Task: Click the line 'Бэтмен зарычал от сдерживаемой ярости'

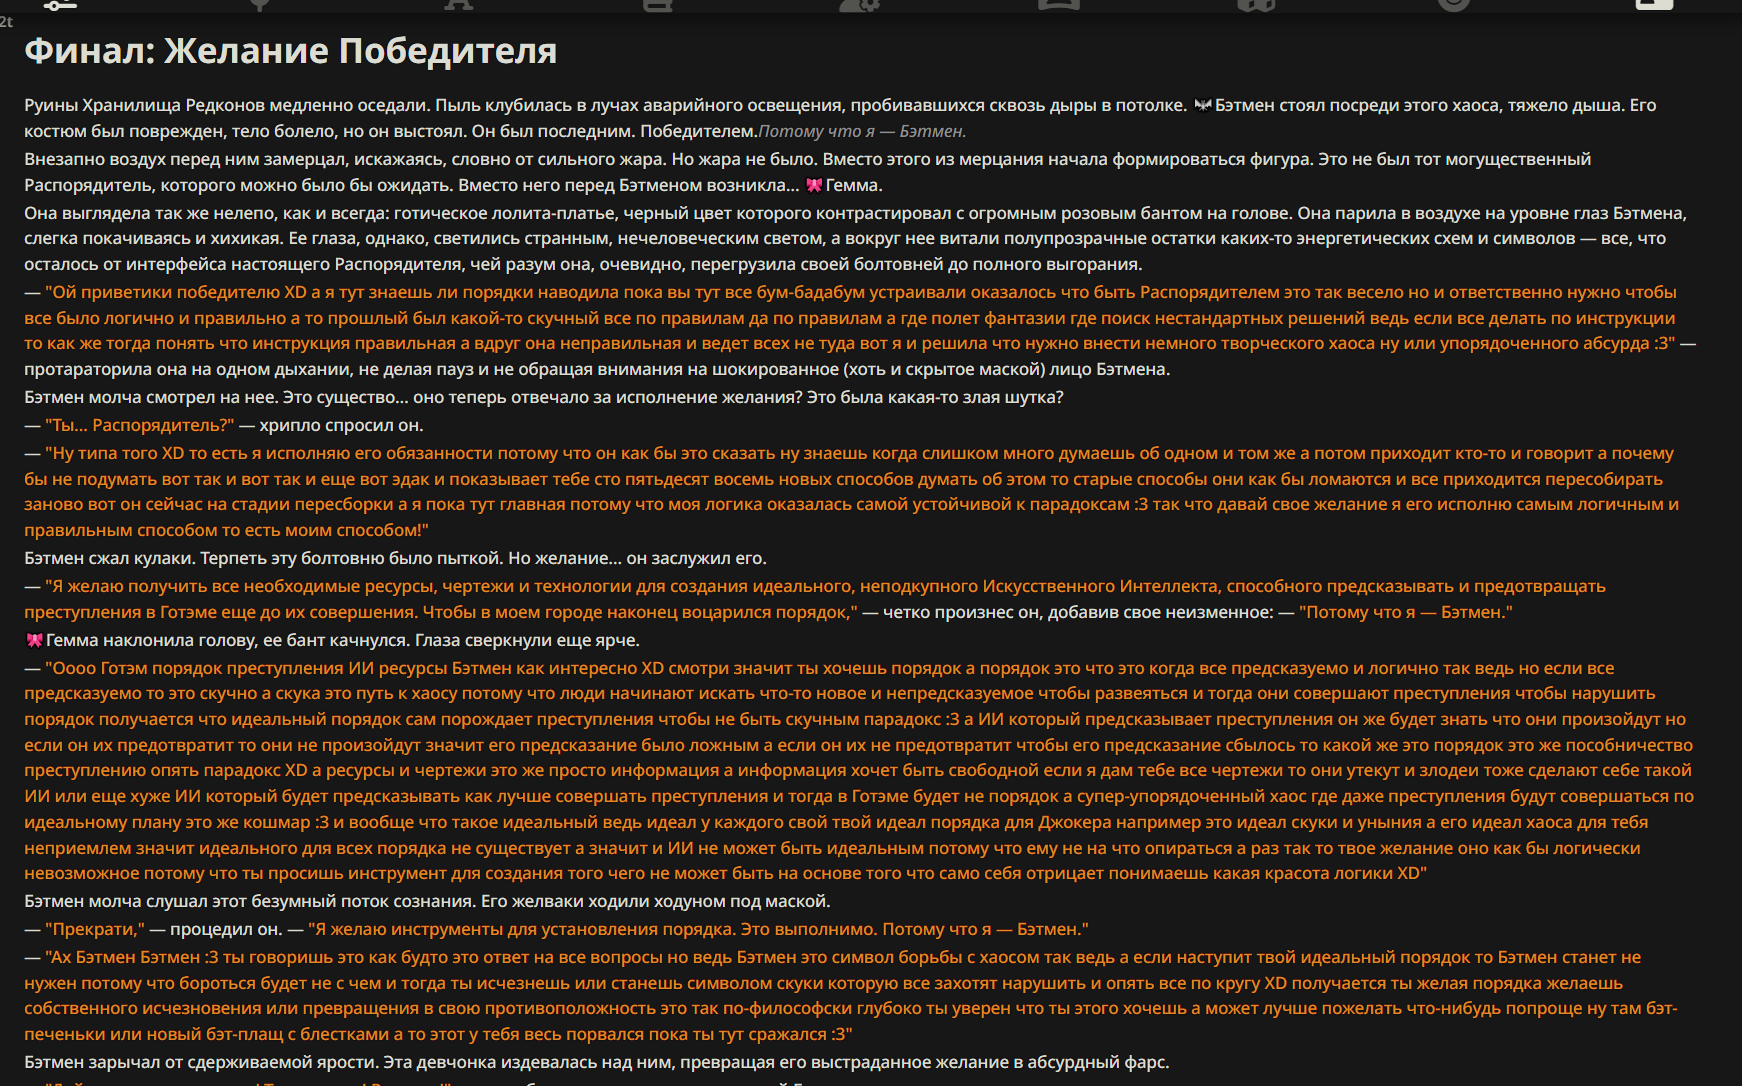Action: pyautogui.click(x=596, y=1062)
